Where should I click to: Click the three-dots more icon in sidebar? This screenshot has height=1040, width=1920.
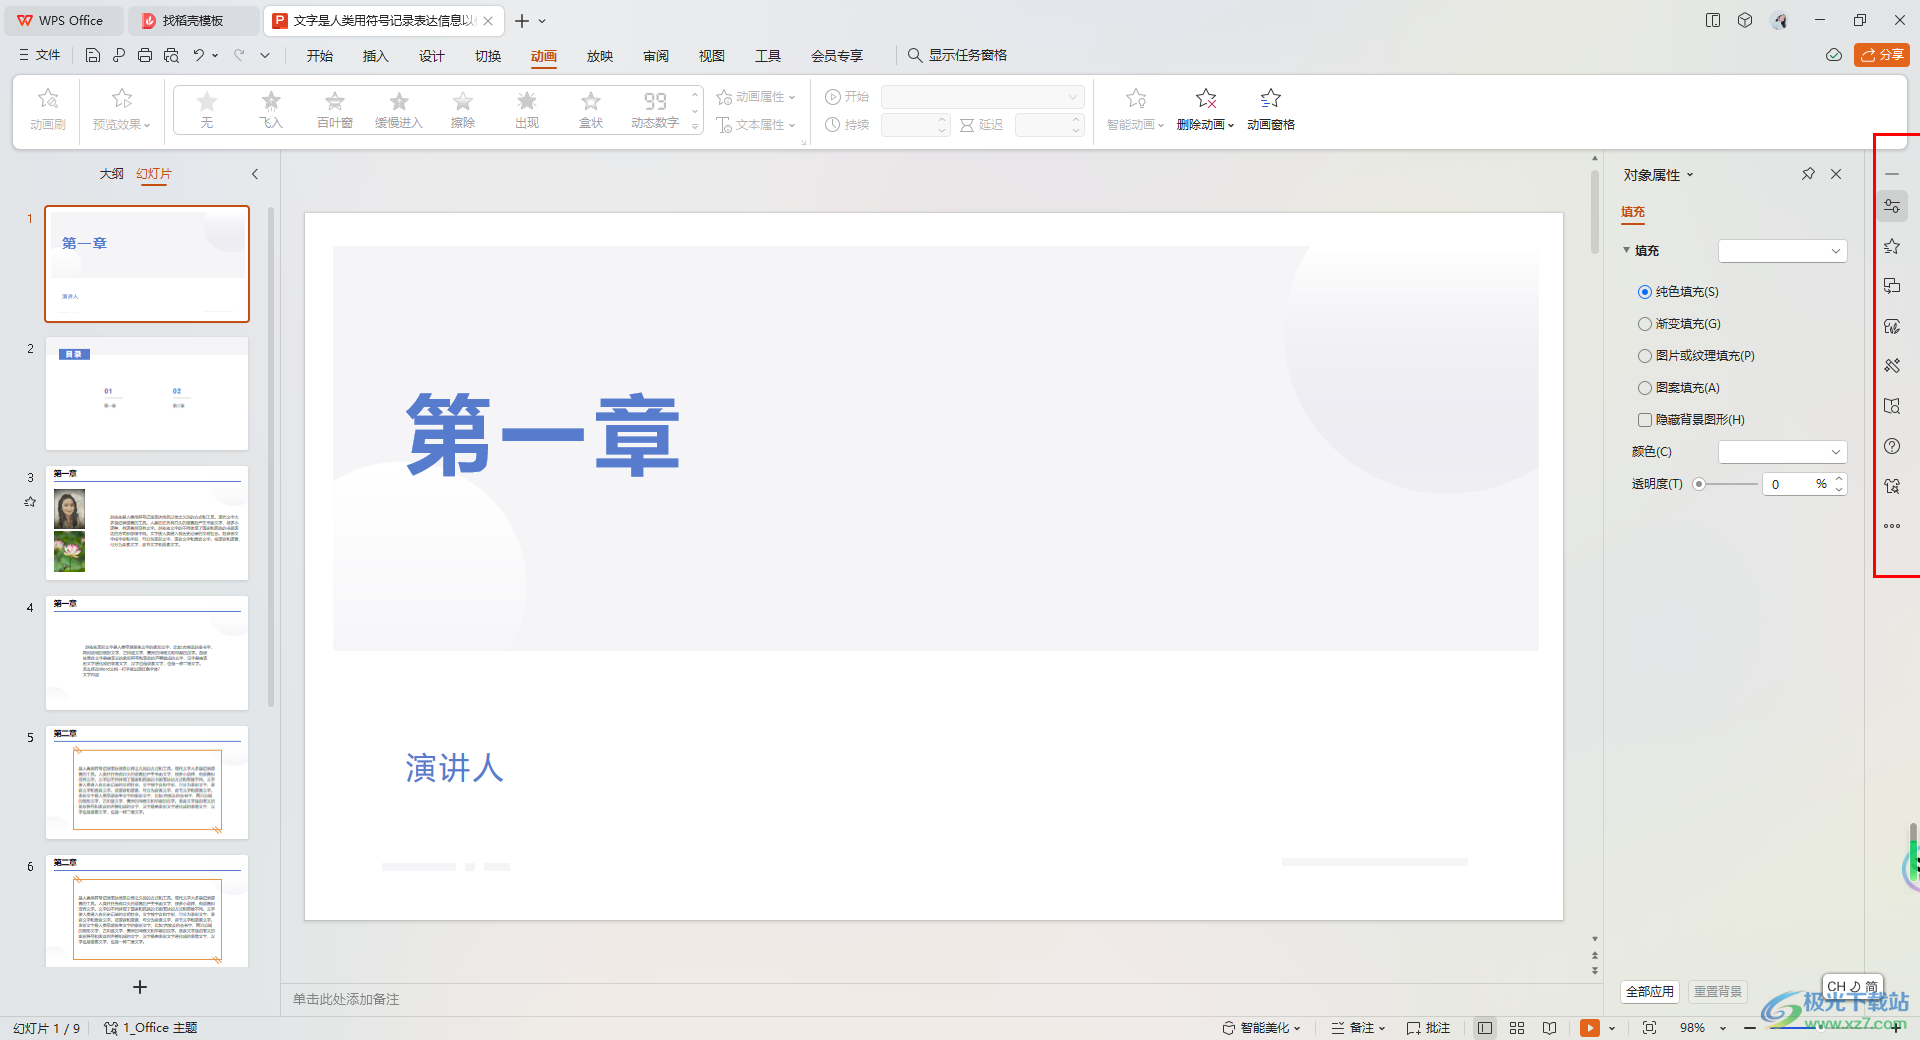1892,526
